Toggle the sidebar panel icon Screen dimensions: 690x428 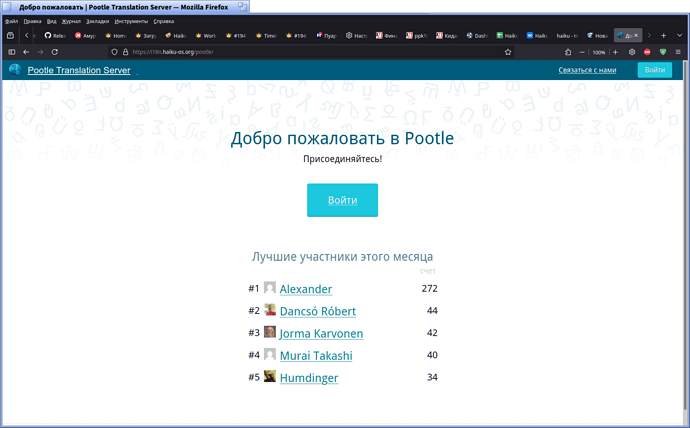11,52
